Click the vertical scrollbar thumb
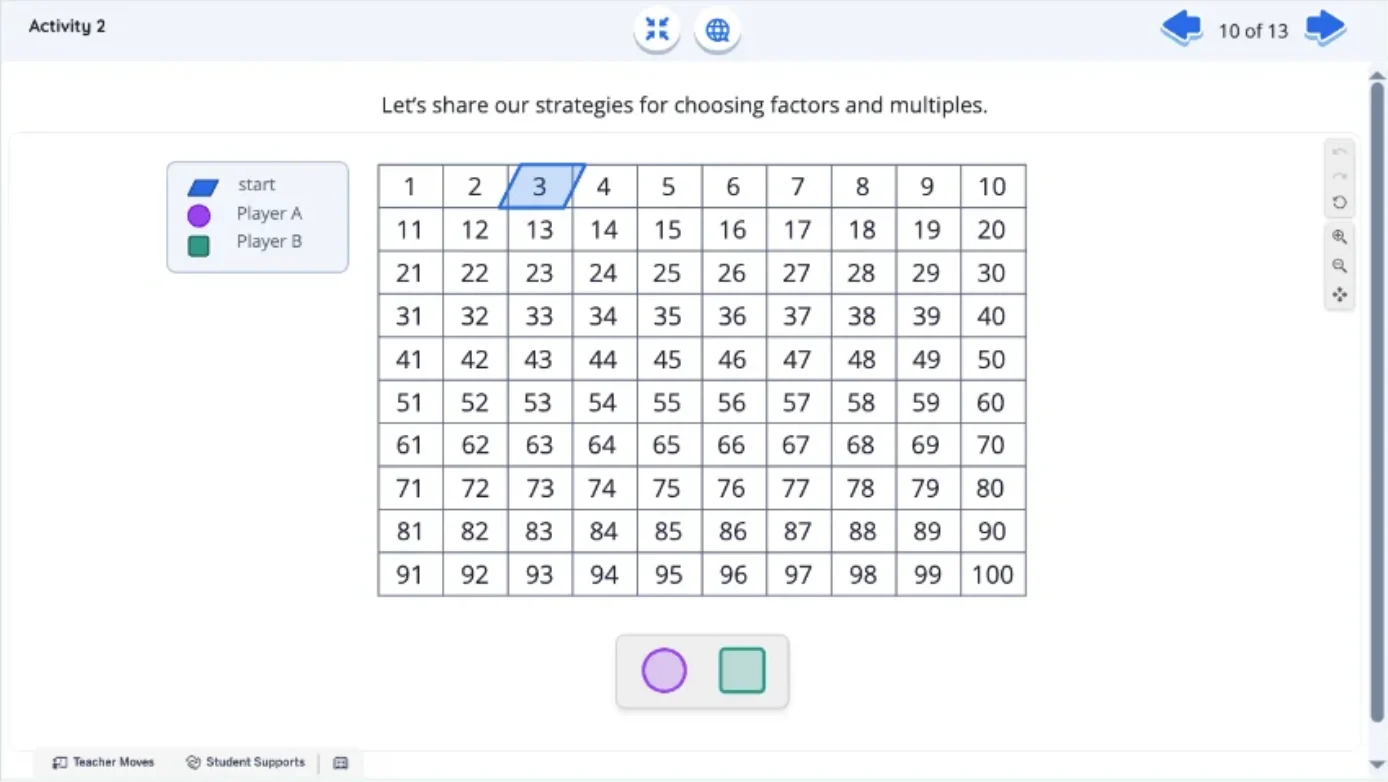The height and width of the screenshot is (782, 1388). pos(1377,400)
